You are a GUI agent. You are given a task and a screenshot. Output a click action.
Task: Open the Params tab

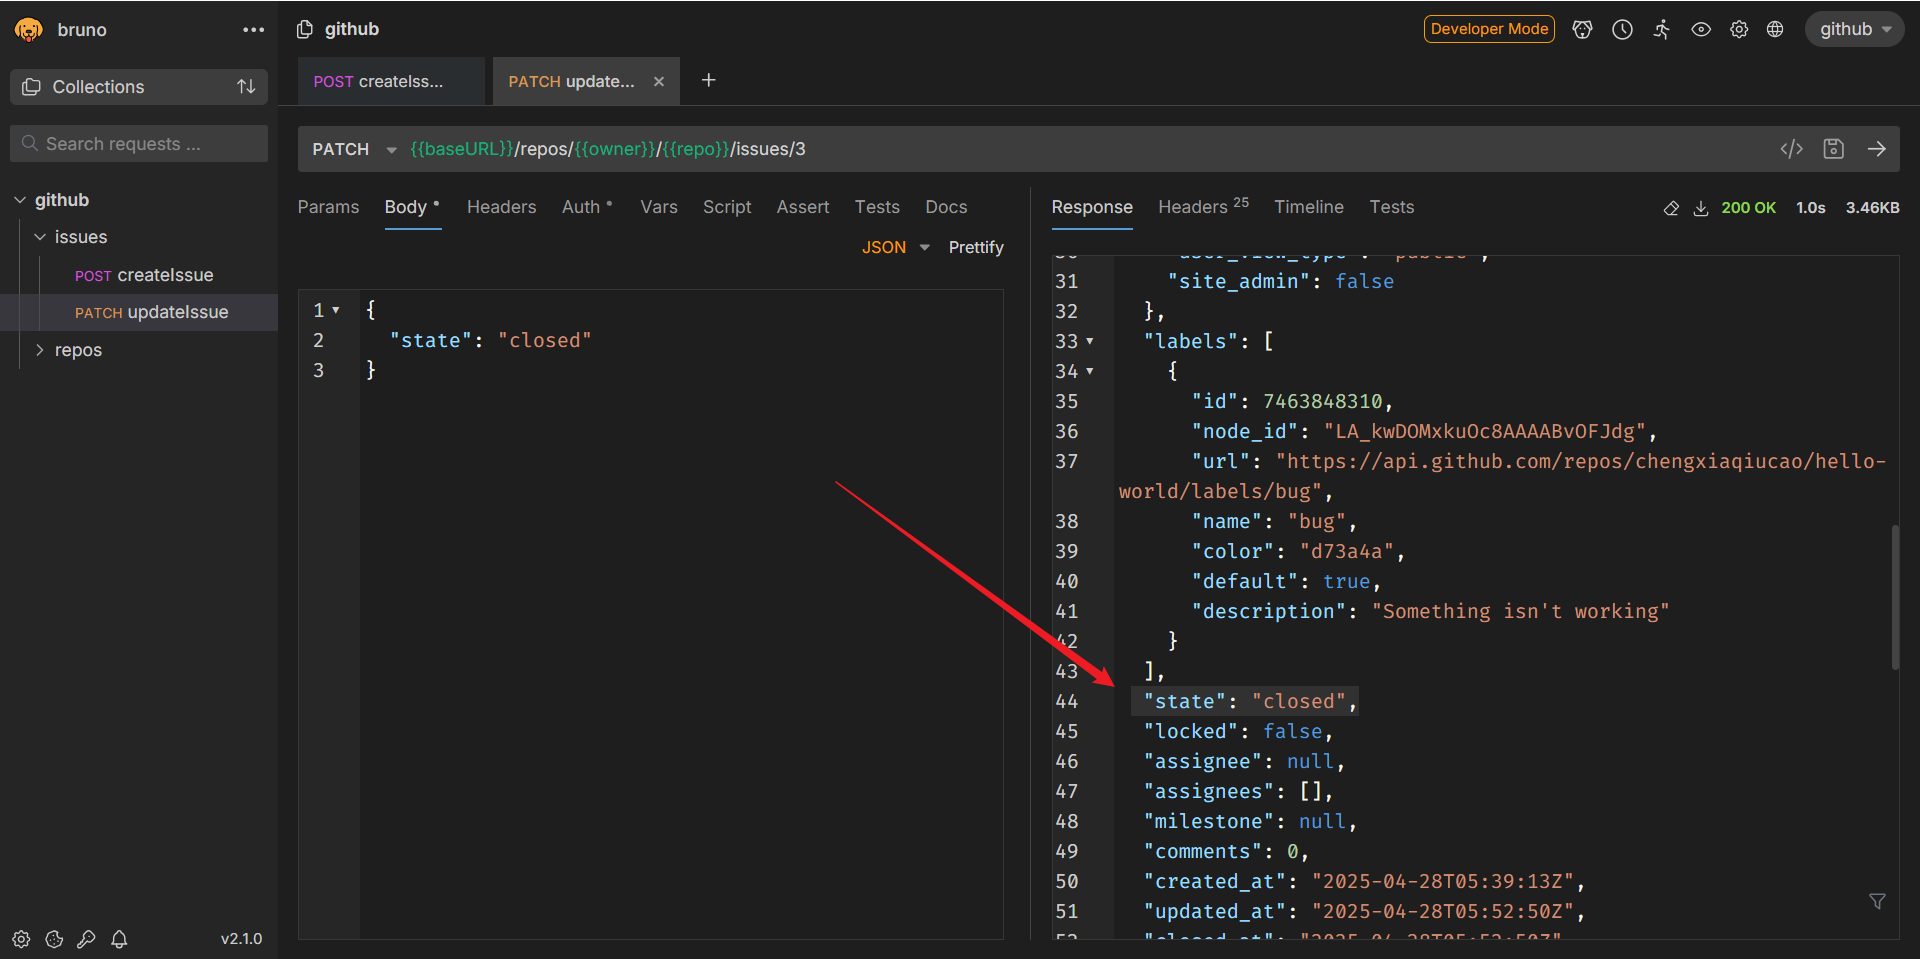click(328, 207)
